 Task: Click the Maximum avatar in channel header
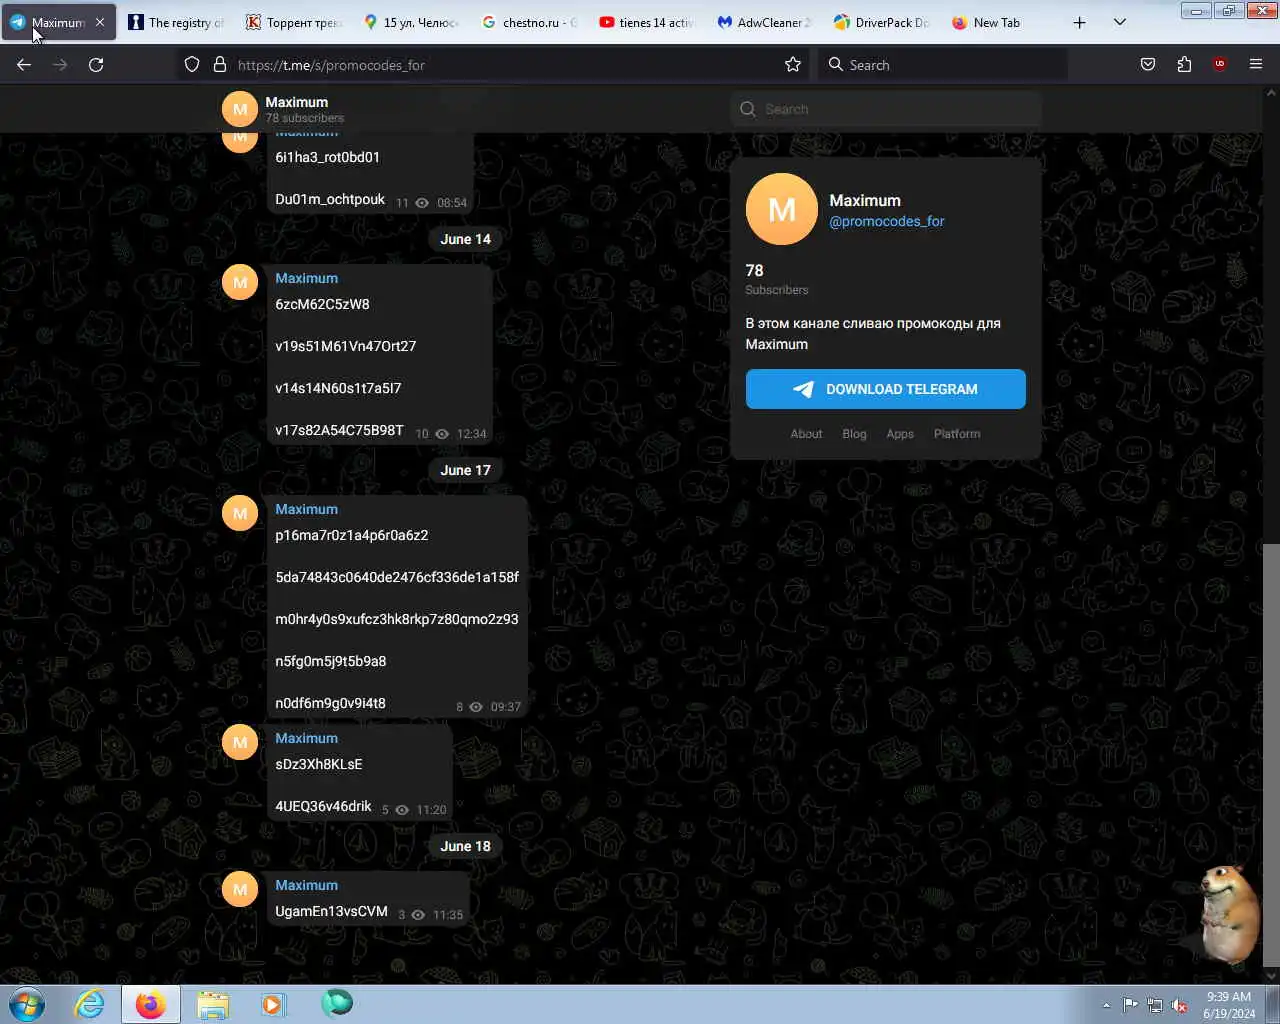coord(240,109)
